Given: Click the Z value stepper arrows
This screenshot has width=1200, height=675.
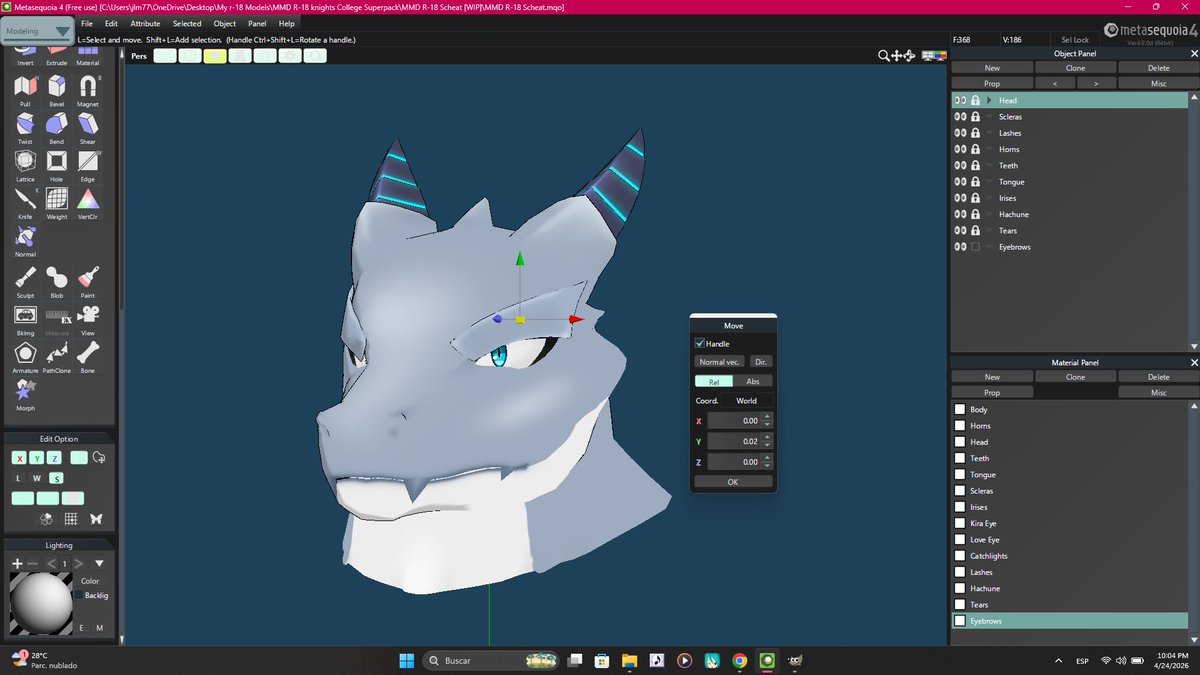Looking at the screenshot, I should point(766,462).
